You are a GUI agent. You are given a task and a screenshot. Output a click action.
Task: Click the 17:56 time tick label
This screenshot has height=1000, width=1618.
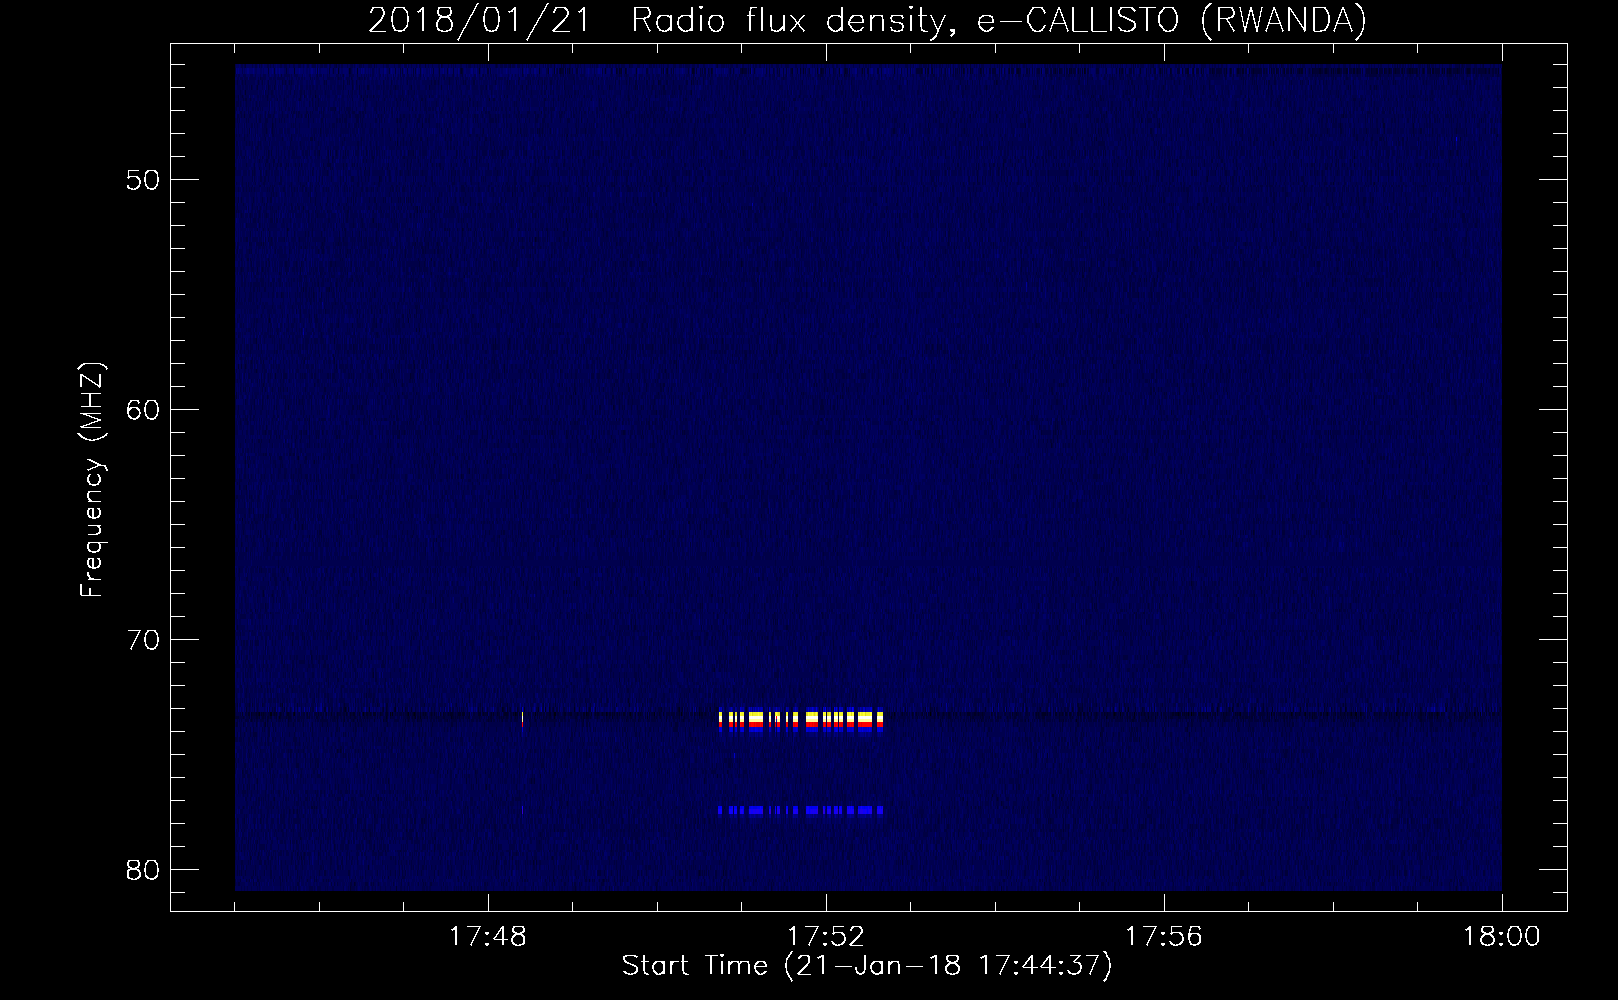point(1164,937)
